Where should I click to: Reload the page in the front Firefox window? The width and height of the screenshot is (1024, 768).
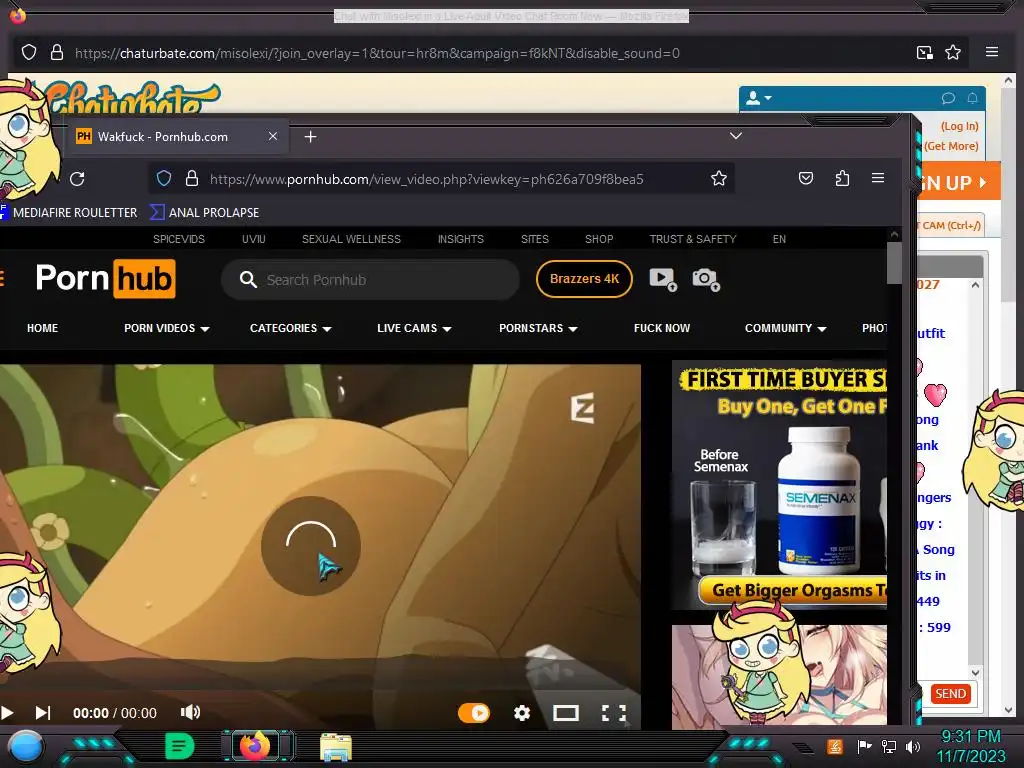(x=77, y=179)
